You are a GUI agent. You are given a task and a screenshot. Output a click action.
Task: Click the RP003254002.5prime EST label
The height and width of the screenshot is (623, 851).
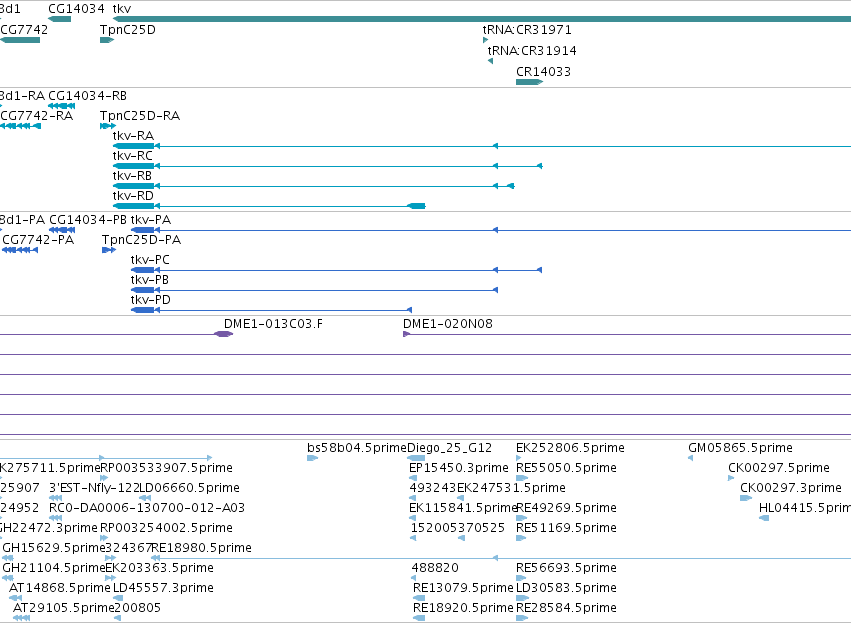pos(167,528)
